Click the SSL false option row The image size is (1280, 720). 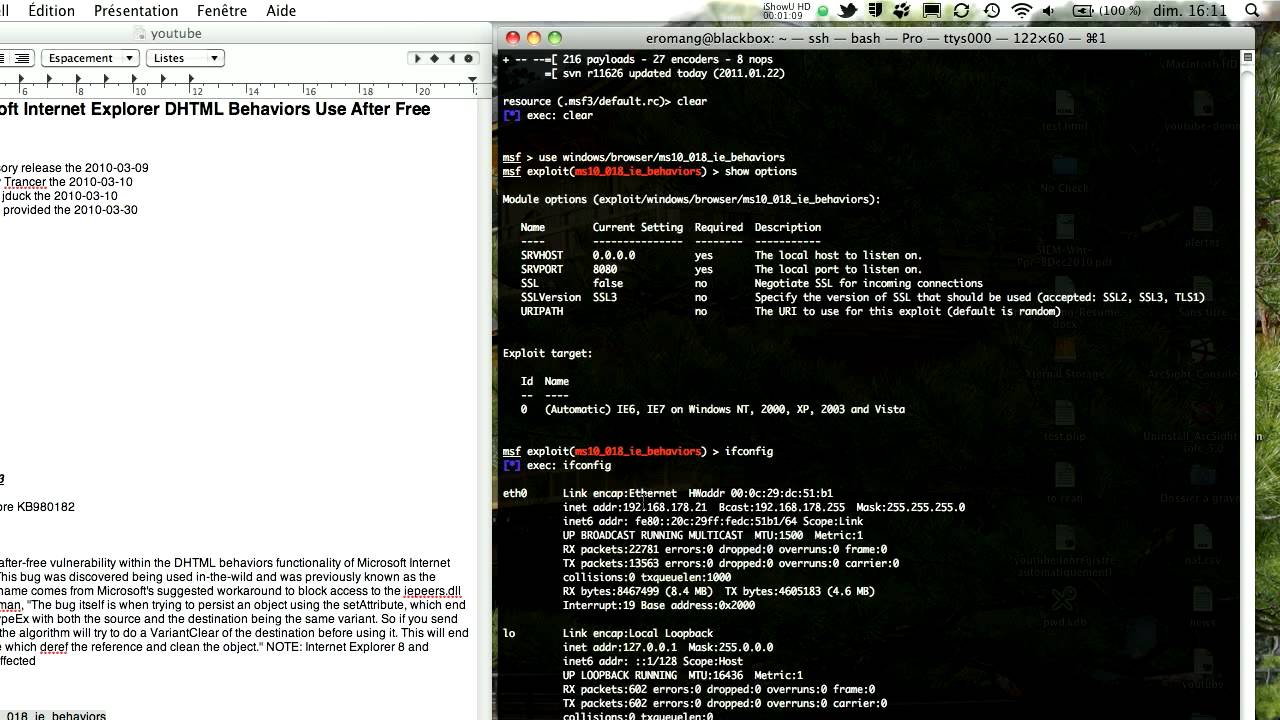[x=752, y=283]
